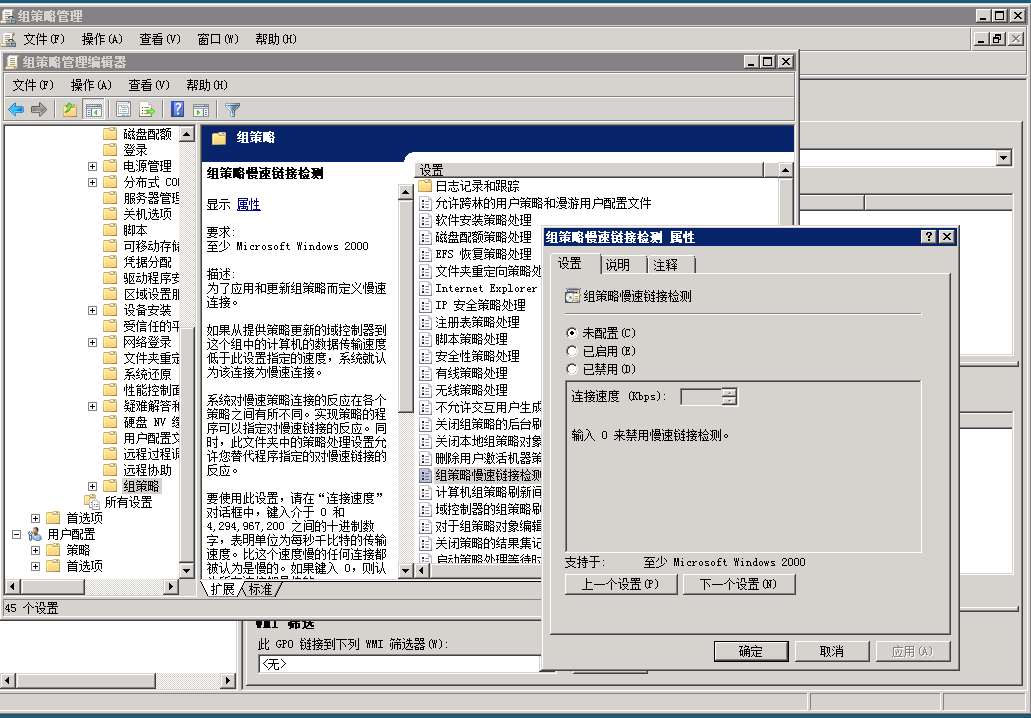Select 脚本策略处理 in settings list
The width and height of the screenshot is (1031, 718).
(x=471, y=339)
